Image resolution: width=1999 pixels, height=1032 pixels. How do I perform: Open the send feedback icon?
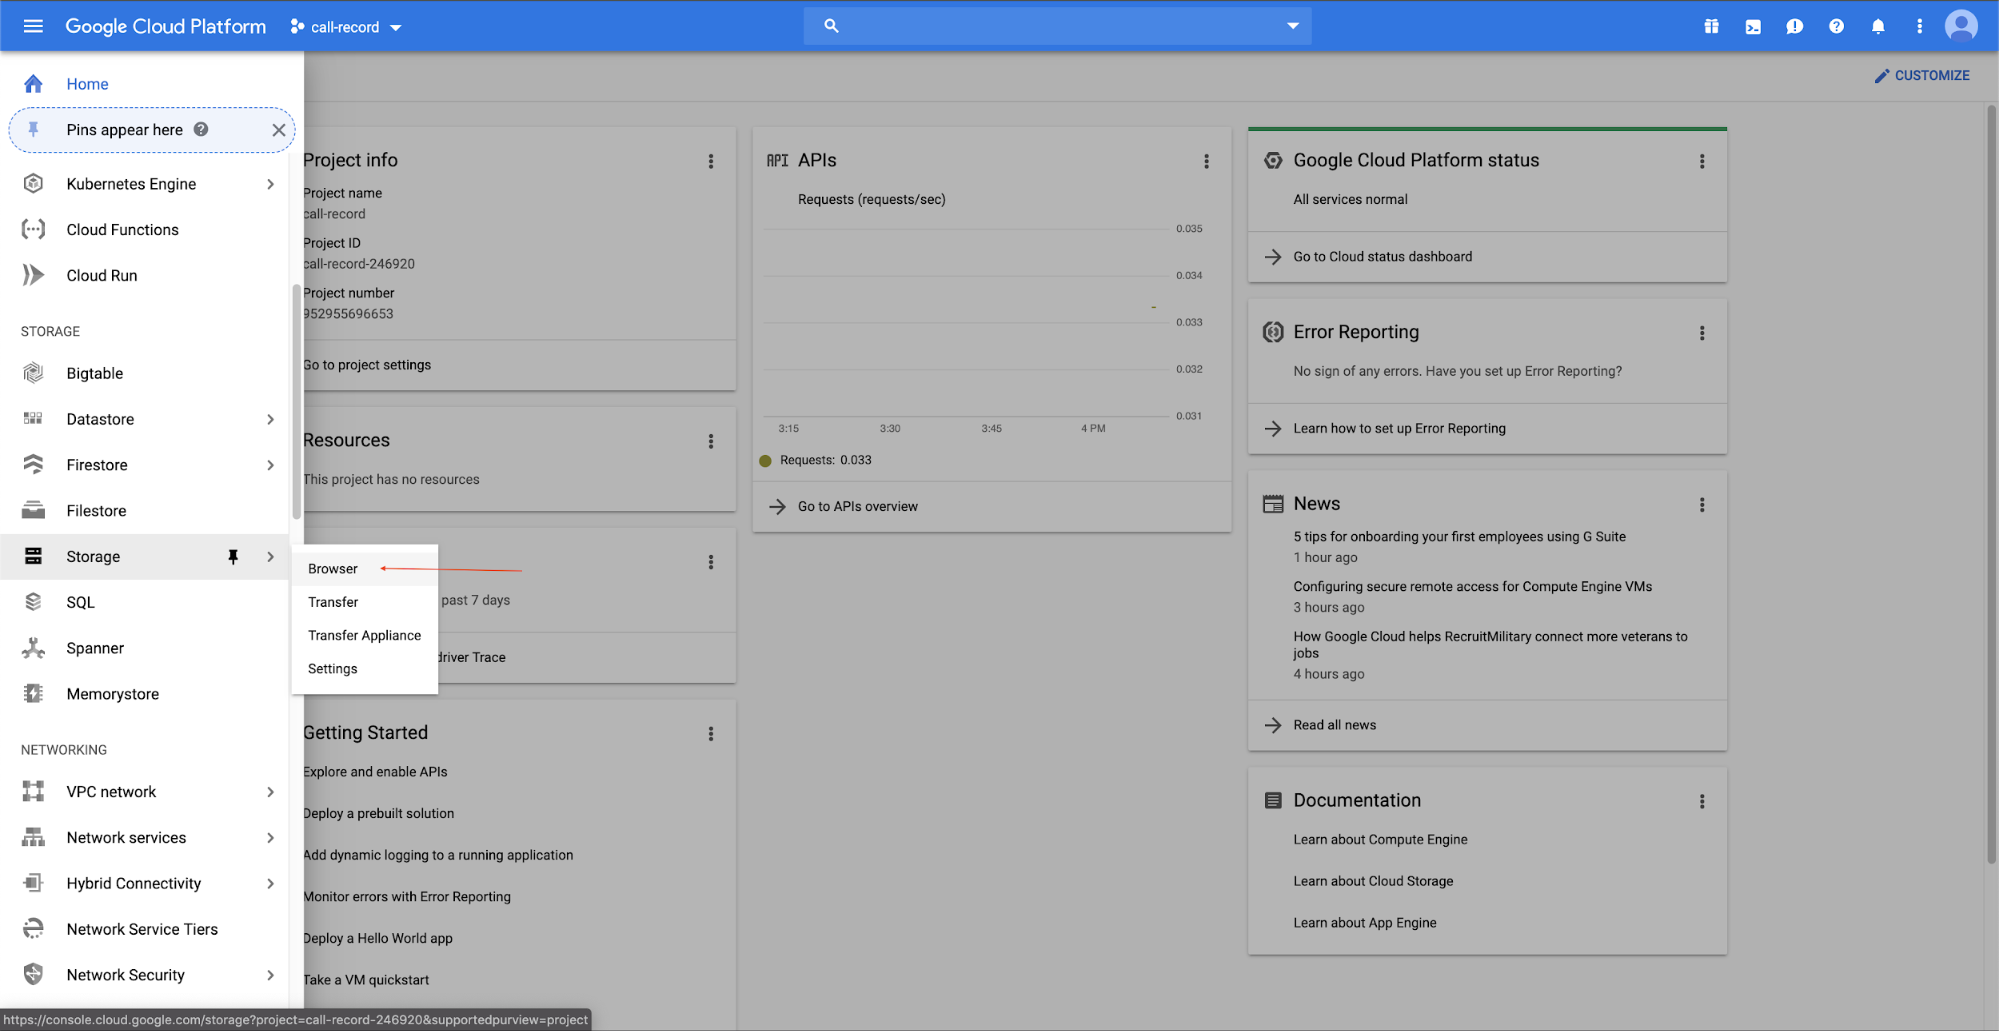[1795, 27]
